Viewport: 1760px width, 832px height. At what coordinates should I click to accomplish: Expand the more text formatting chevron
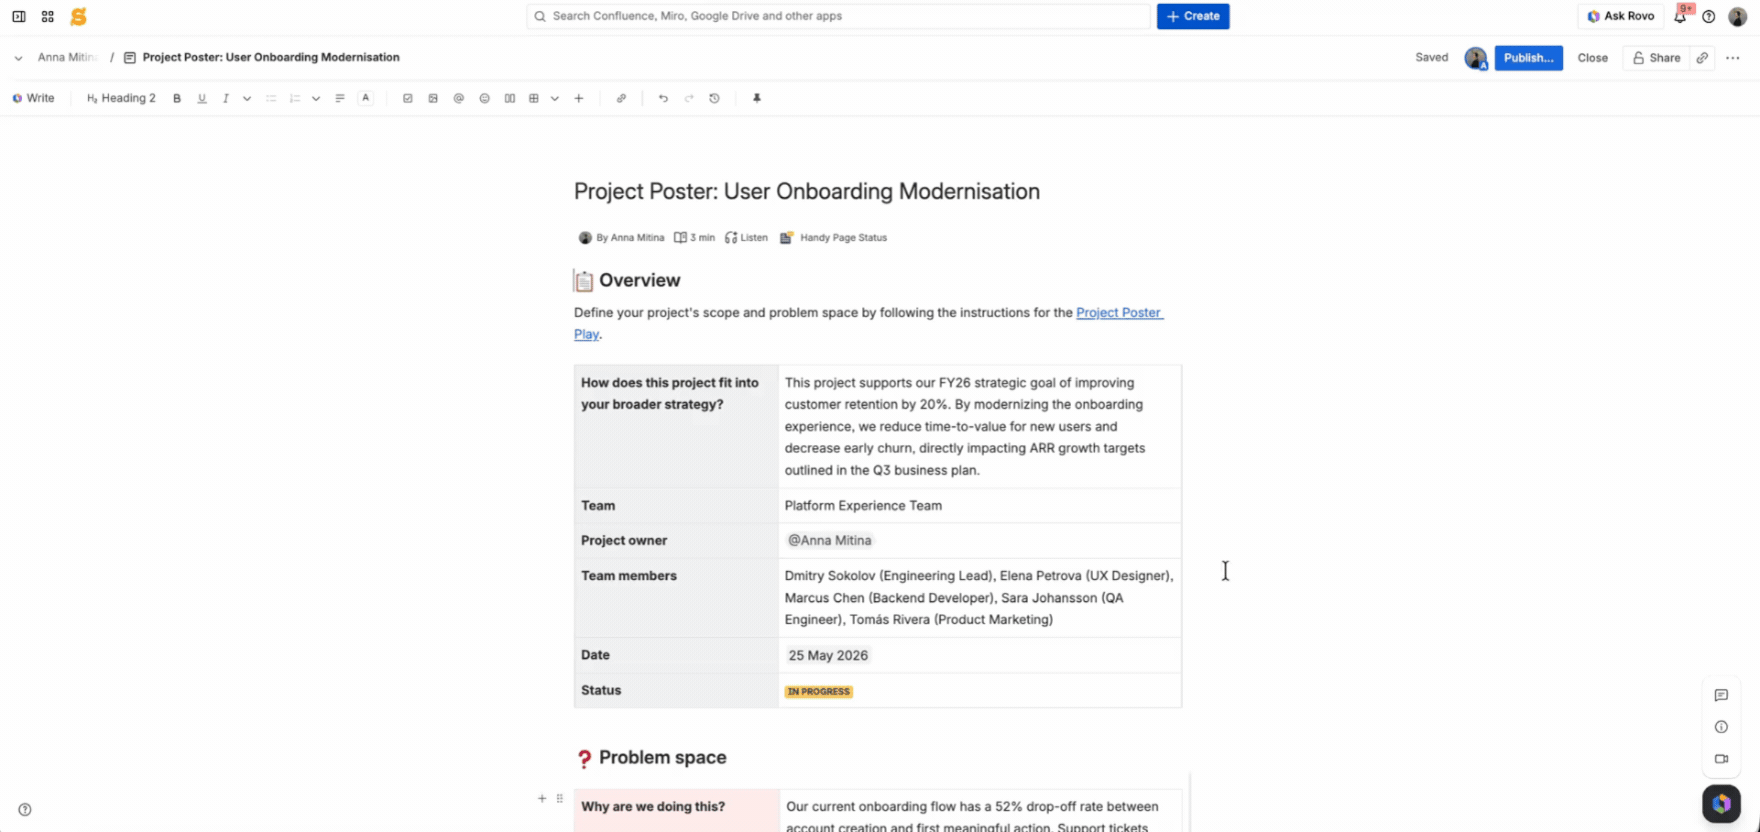(247, 98)
